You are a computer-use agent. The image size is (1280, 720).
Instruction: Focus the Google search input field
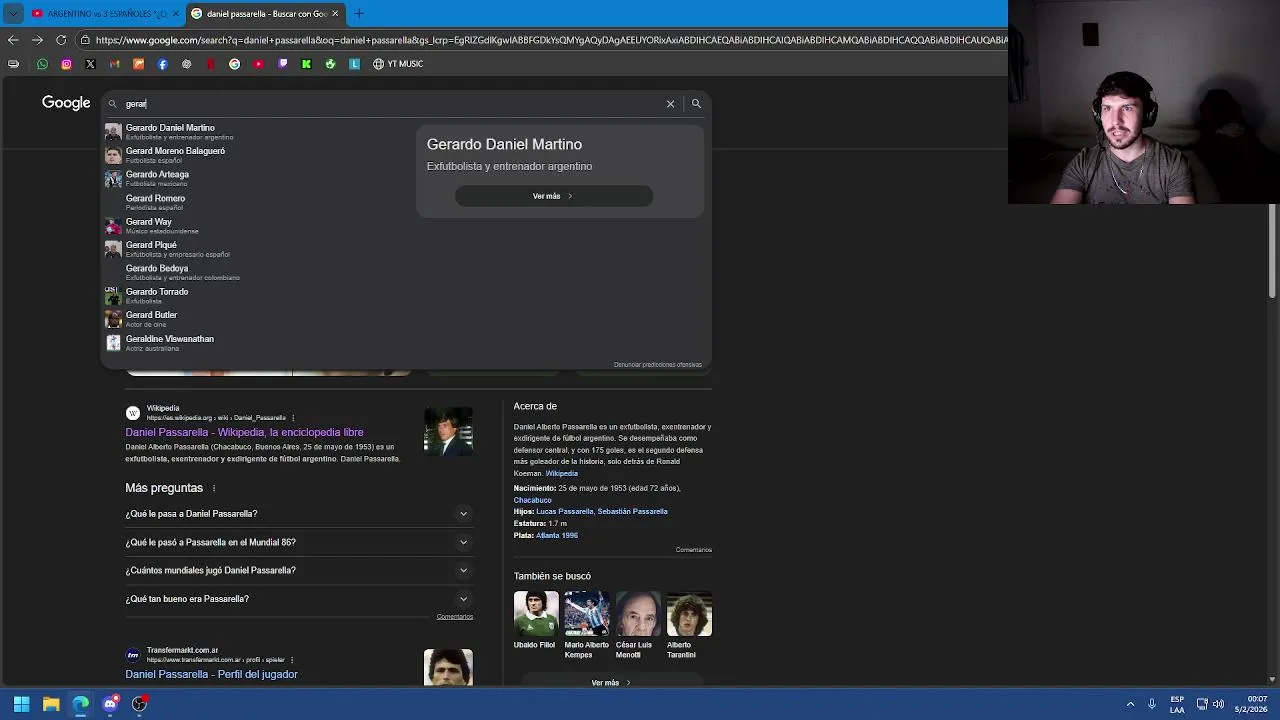(390, 104)
